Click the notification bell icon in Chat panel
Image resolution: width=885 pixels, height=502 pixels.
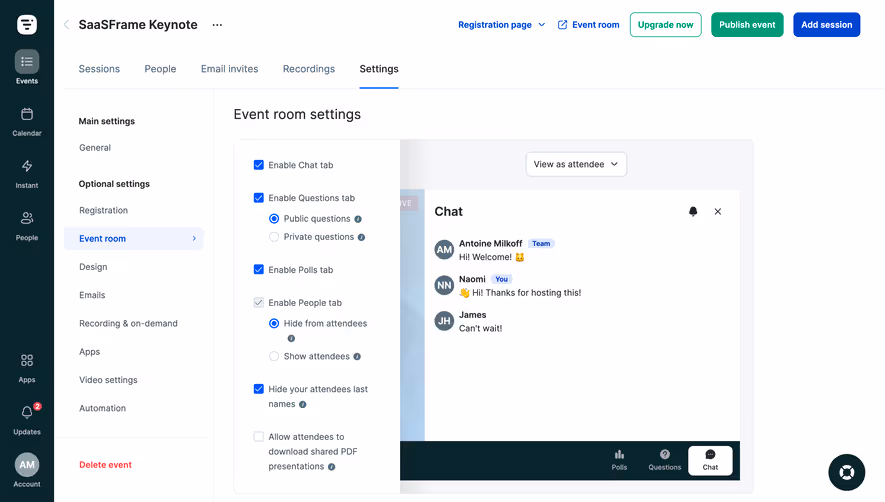click(x=693, y=211)
